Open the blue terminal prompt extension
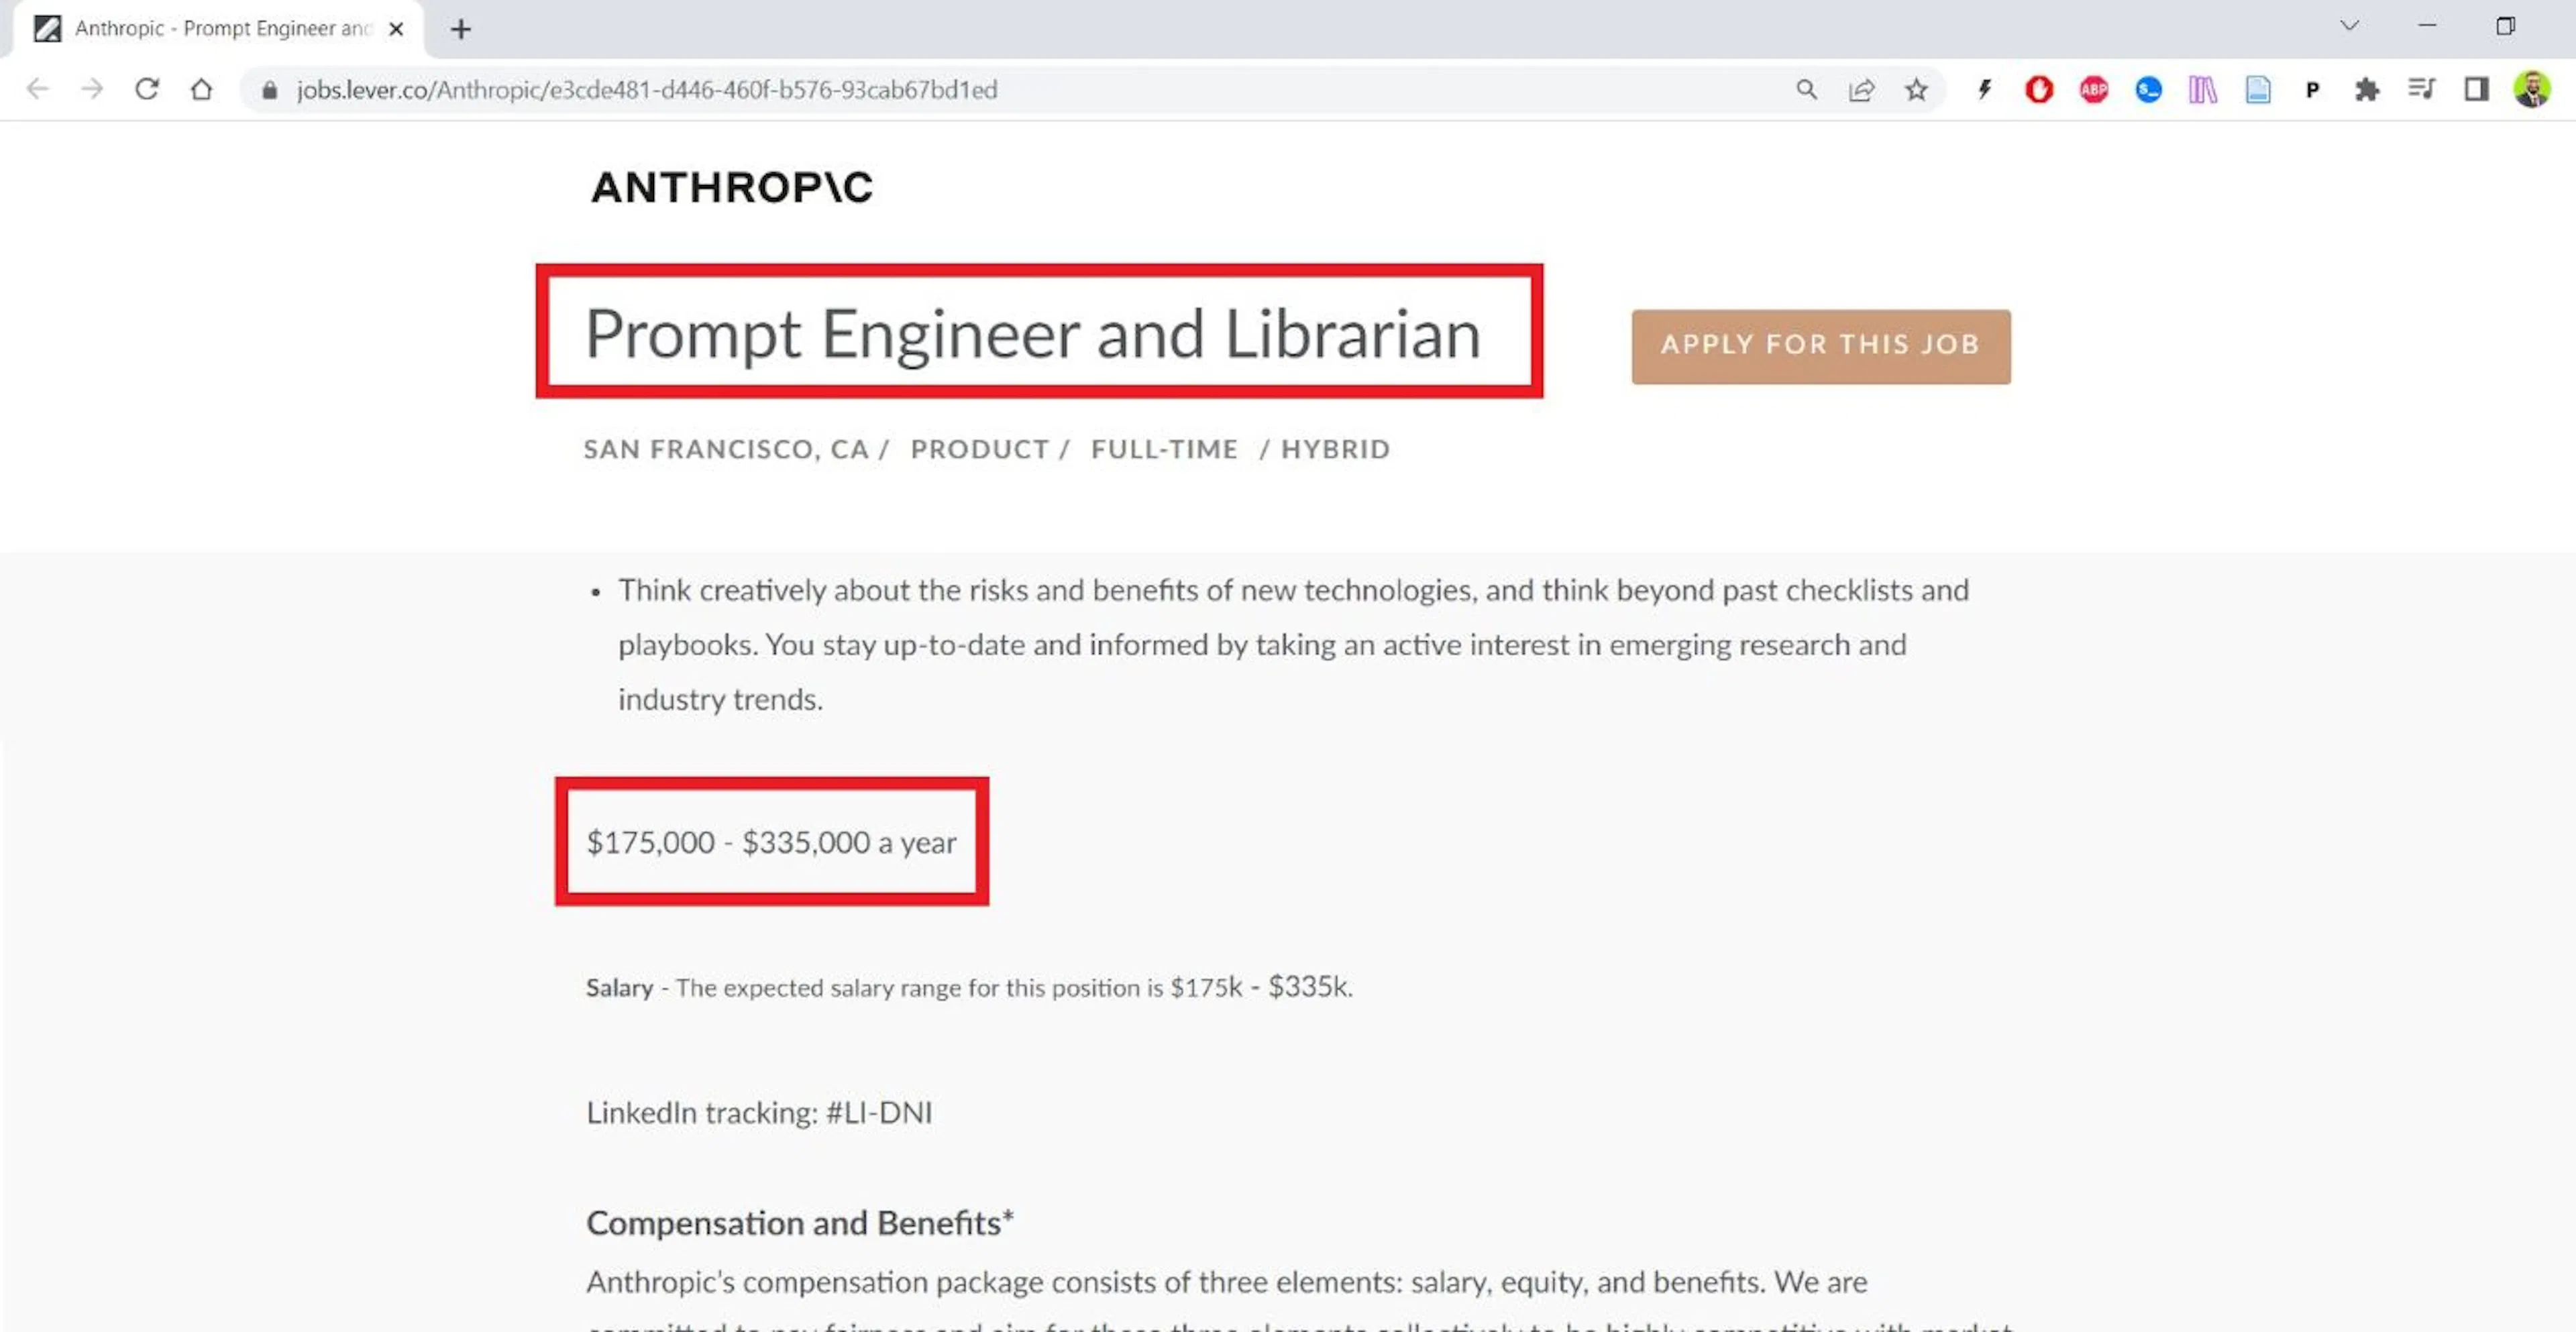This screenshot has width=2576, height=1332. click(2148, 90)
